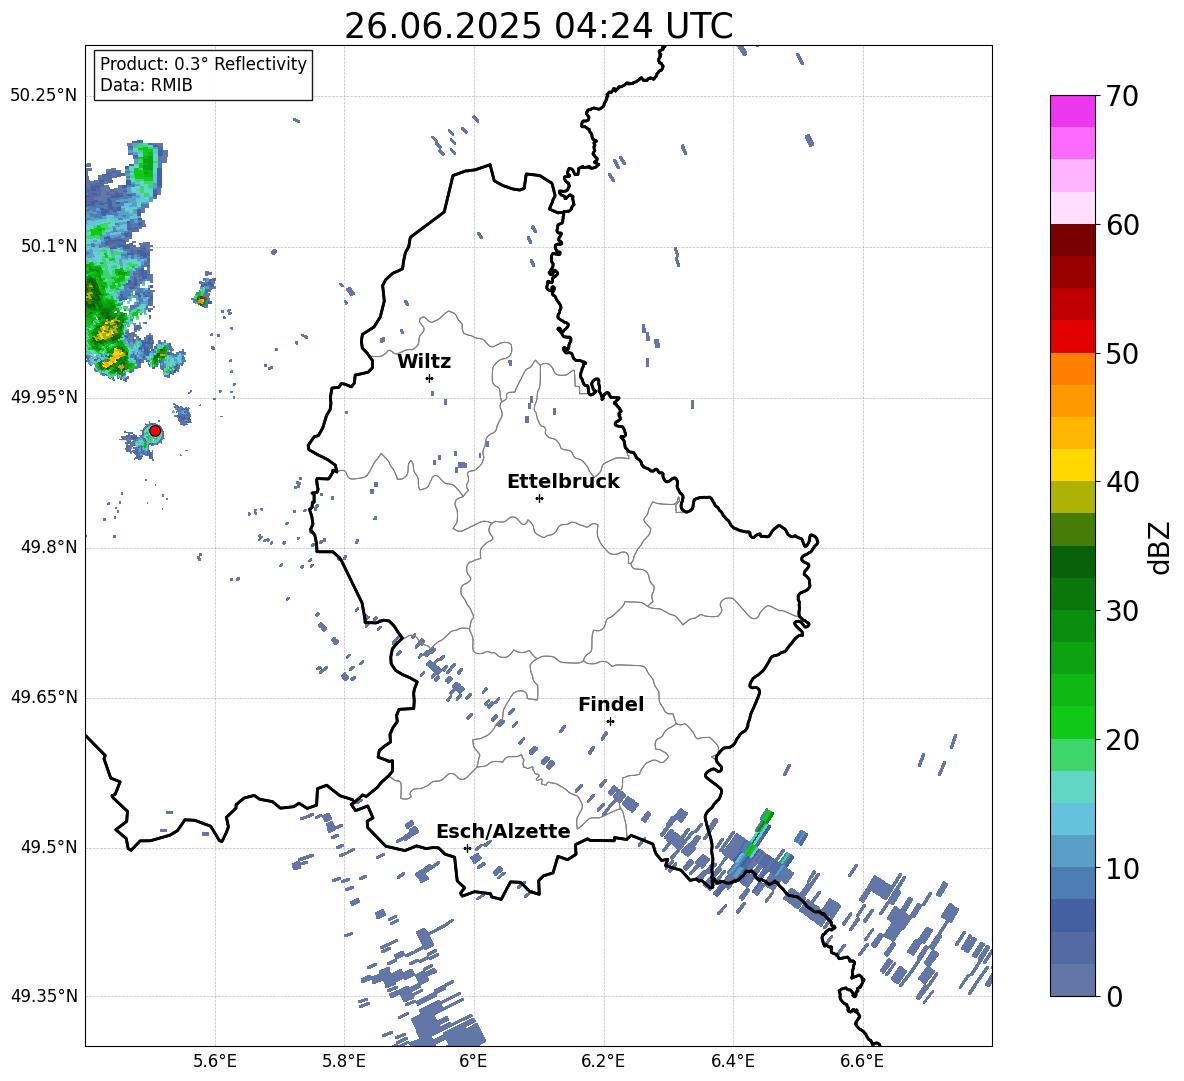Select the Wiltz station label
This screenshot has width=1184, height=1081.
coord(424,362)
